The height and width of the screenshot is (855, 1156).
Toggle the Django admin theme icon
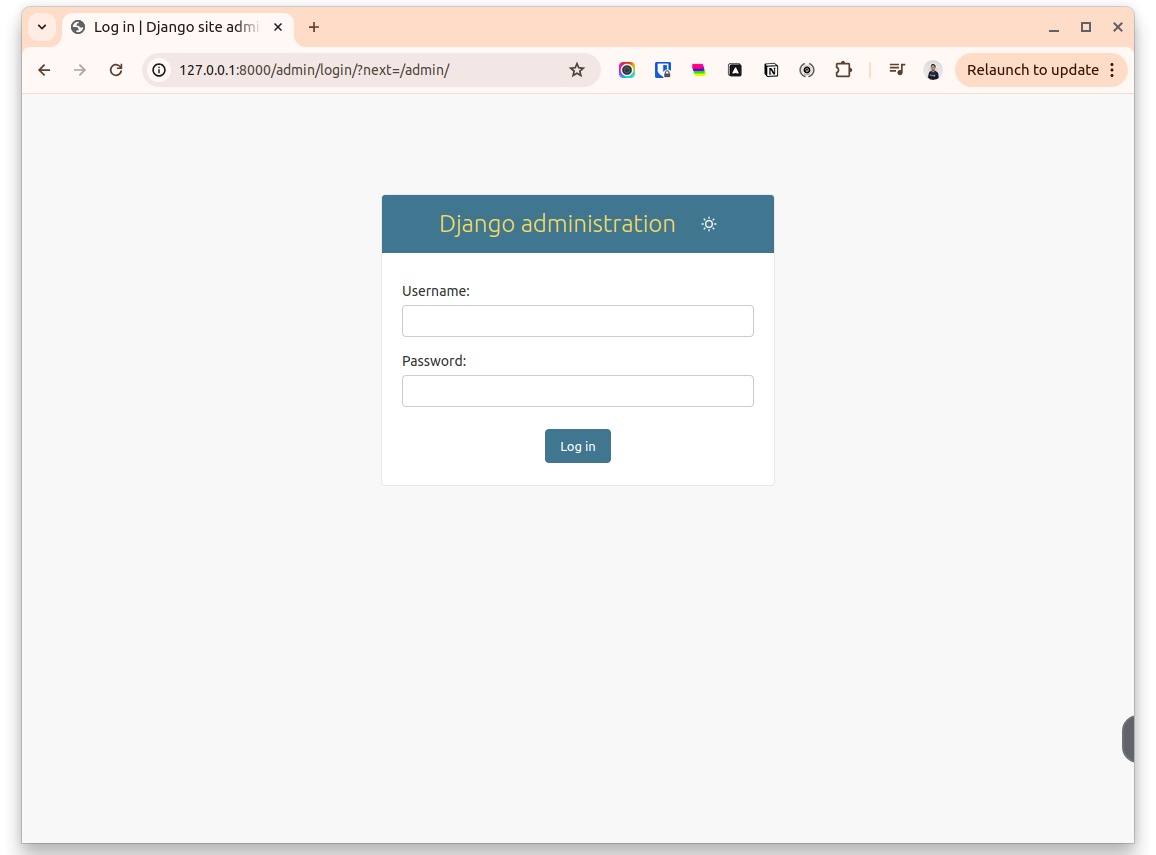coord(708,224)
